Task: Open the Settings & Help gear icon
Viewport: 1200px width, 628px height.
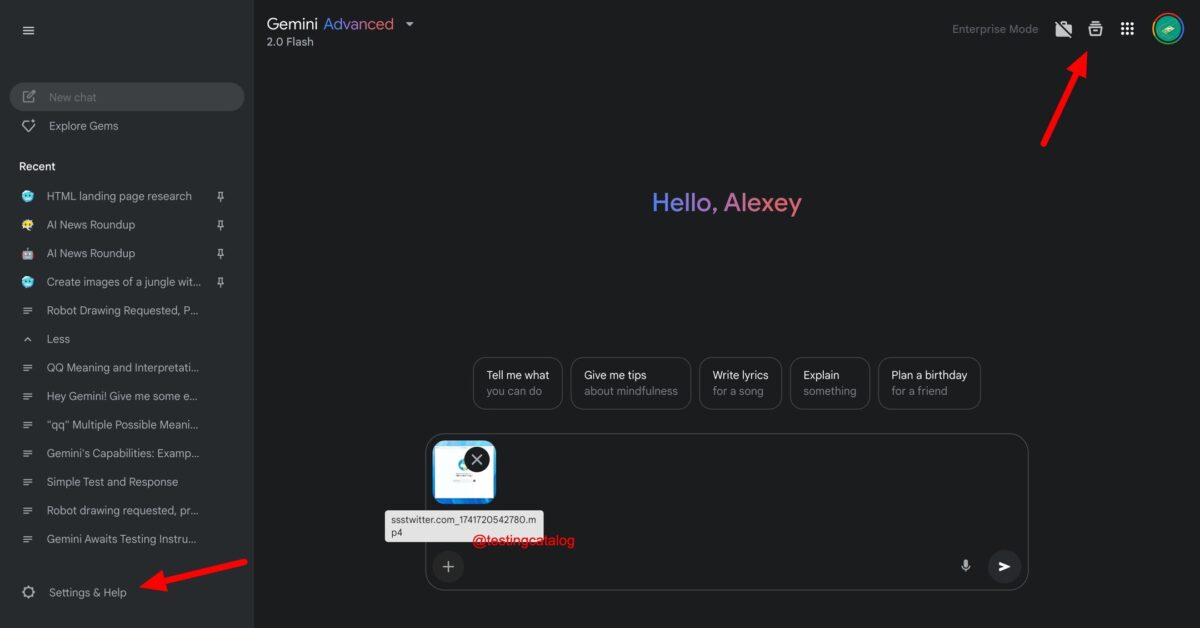Action: tap(29, 592)
